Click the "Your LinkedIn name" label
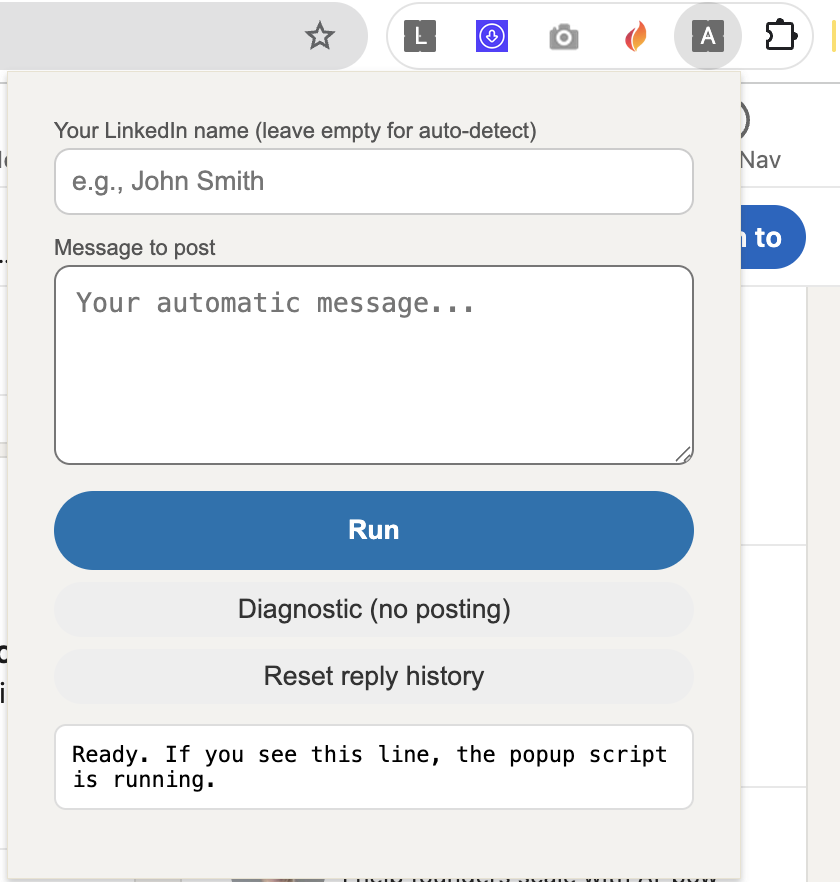Screen dimensions: 840x882 pyautogui.click(x=295, y=130)
